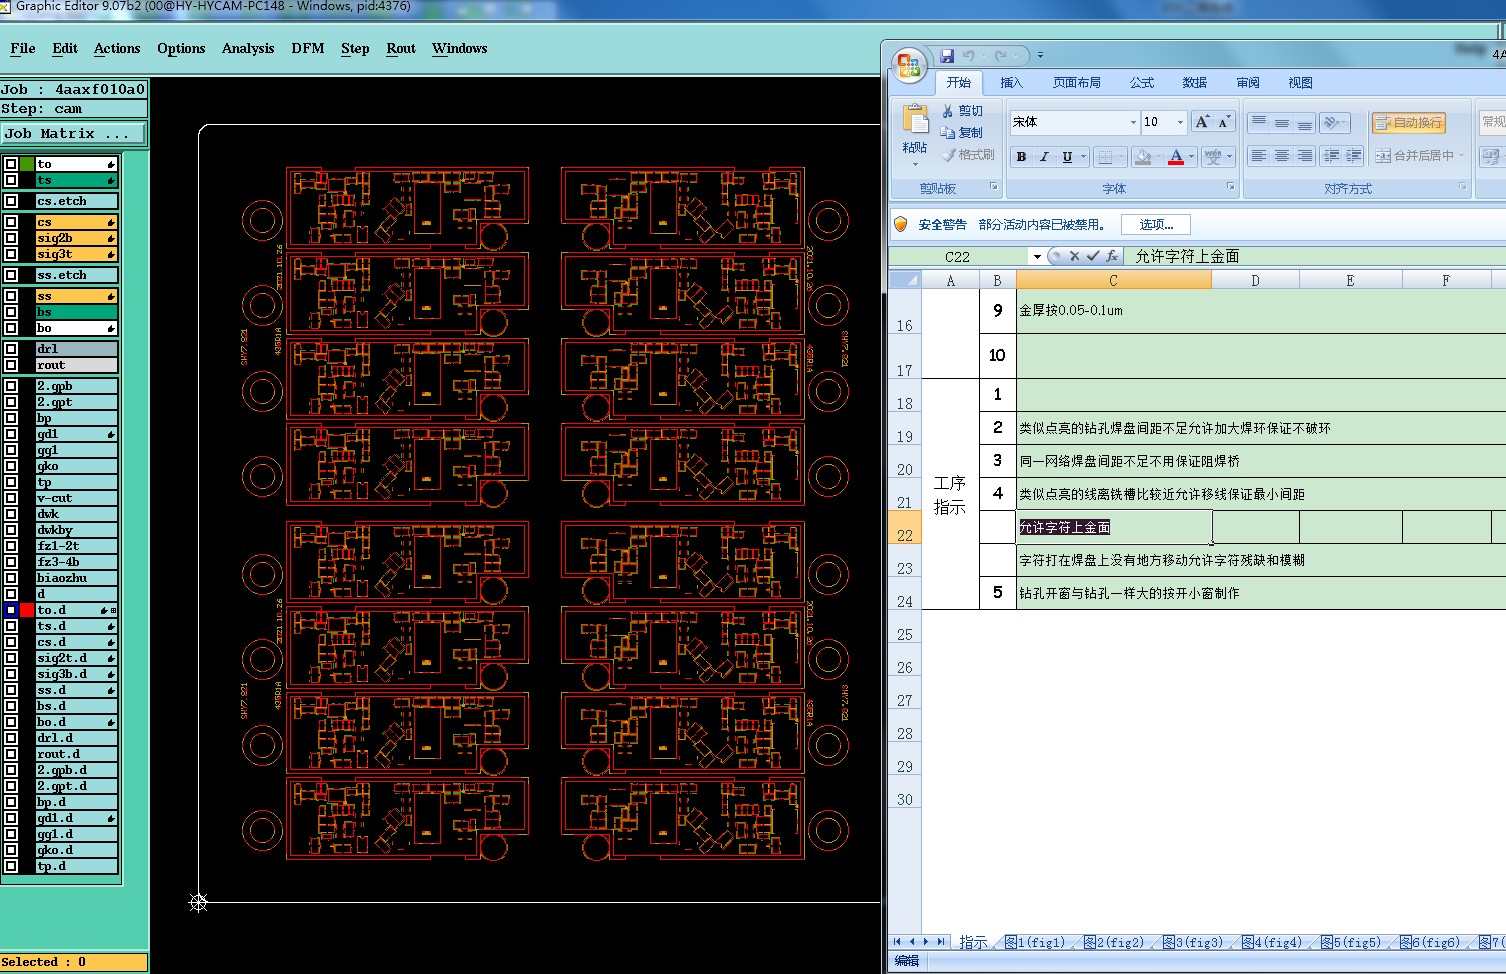This screenshot has width=1506, height=974.
Task: Toggle checkbox for the cs.etch layer
Action: 11,201
